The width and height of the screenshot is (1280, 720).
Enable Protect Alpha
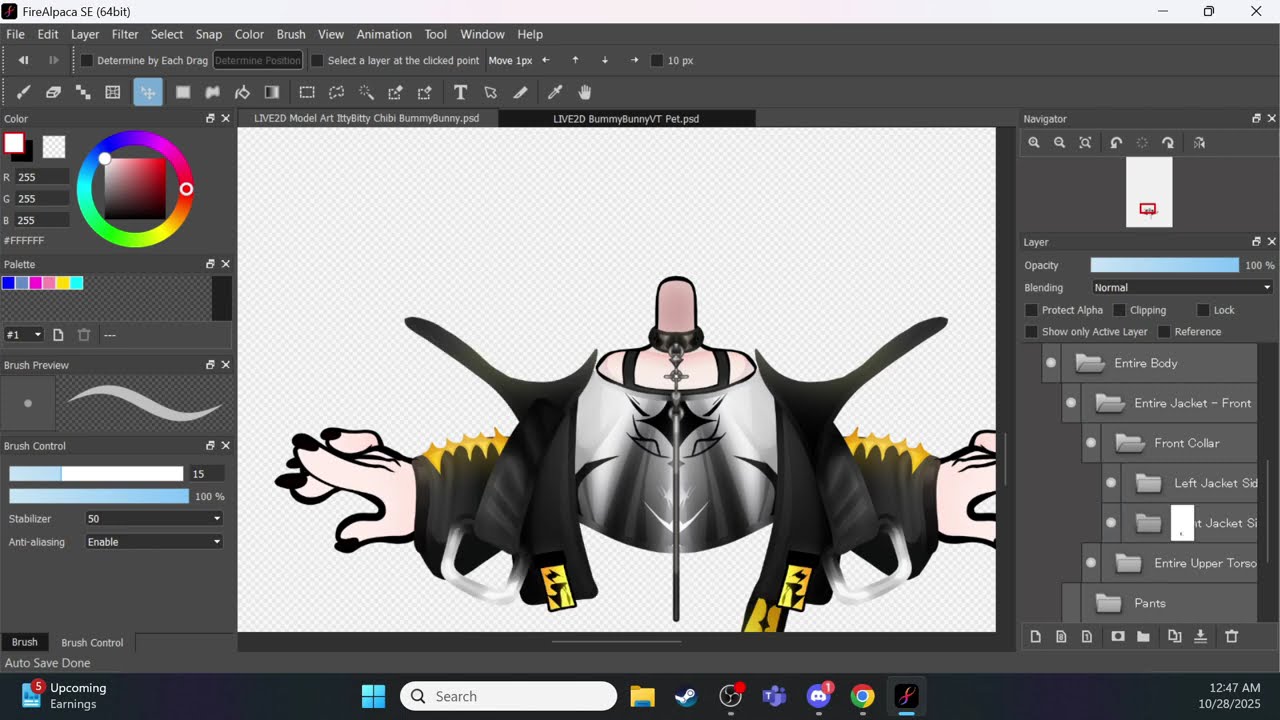pos(1031,310)
